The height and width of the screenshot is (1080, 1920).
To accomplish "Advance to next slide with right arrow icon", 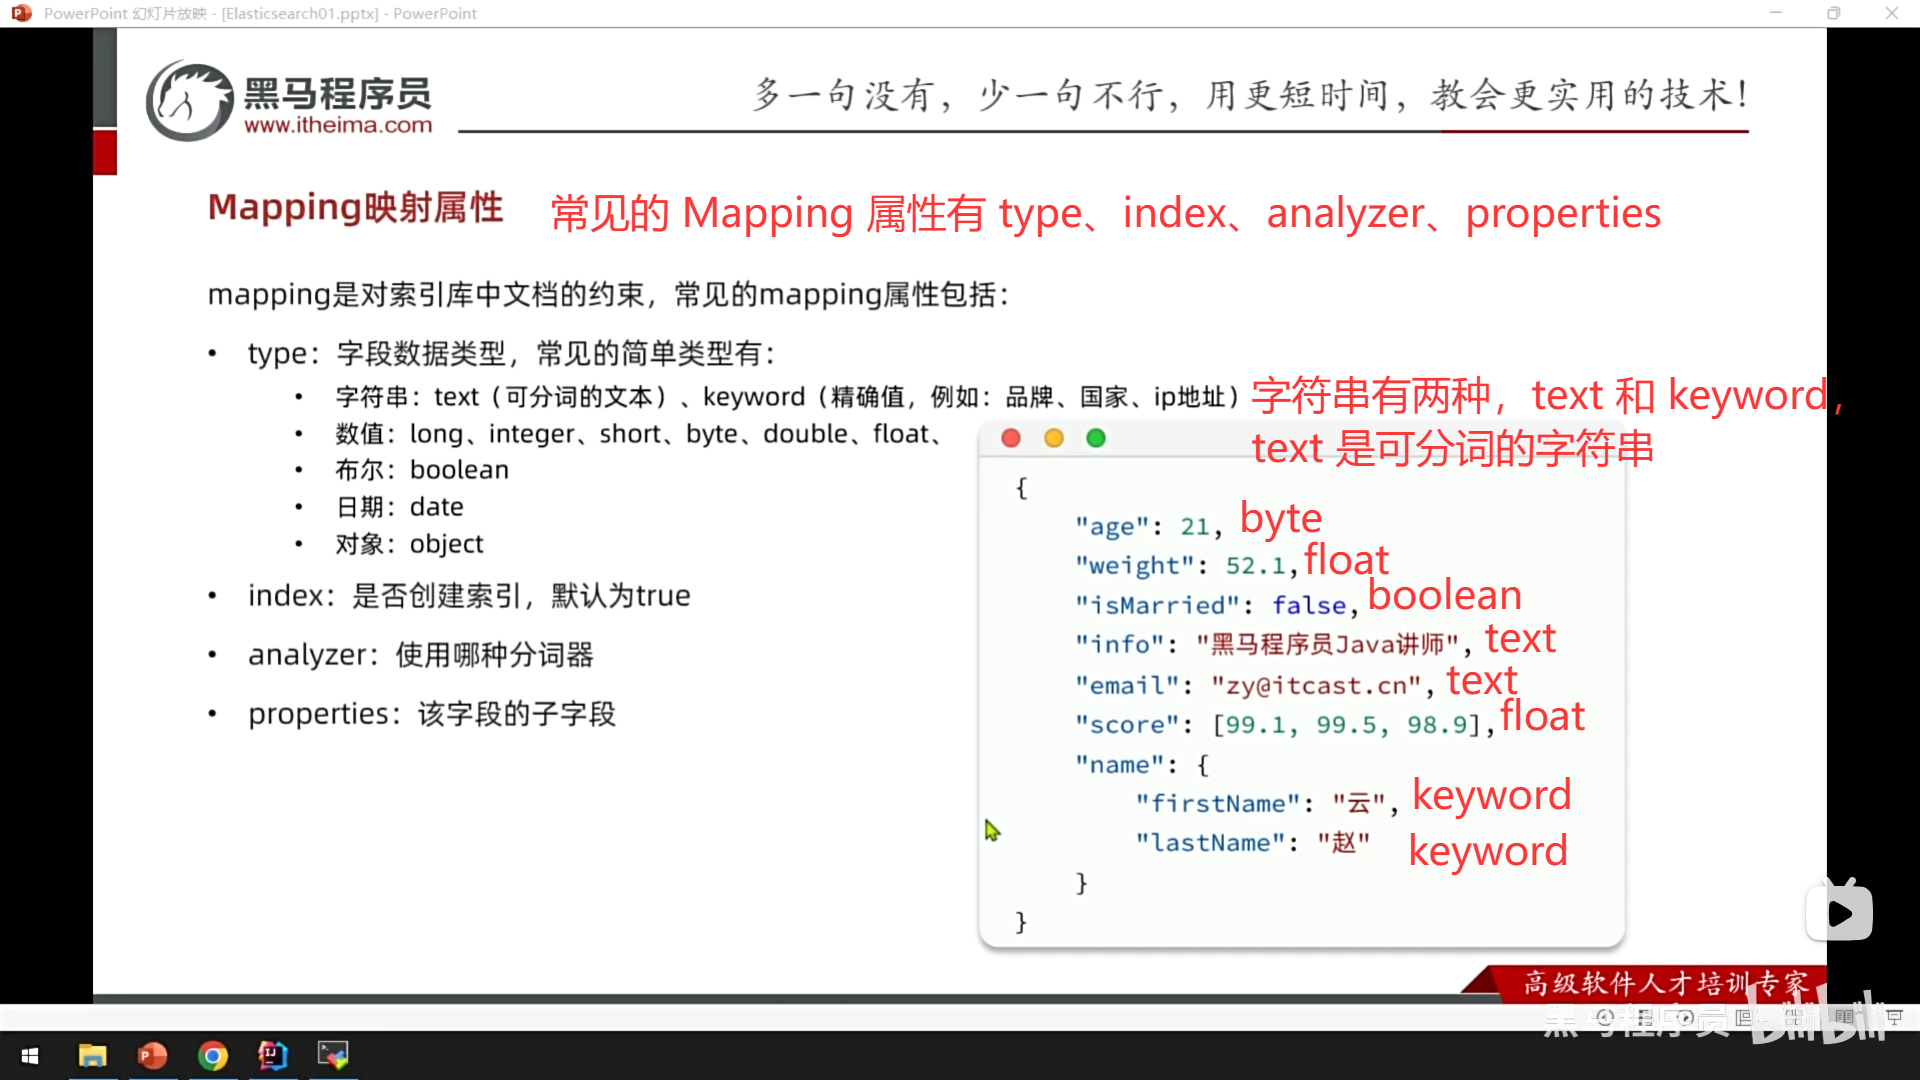I will [1685, 1017].
